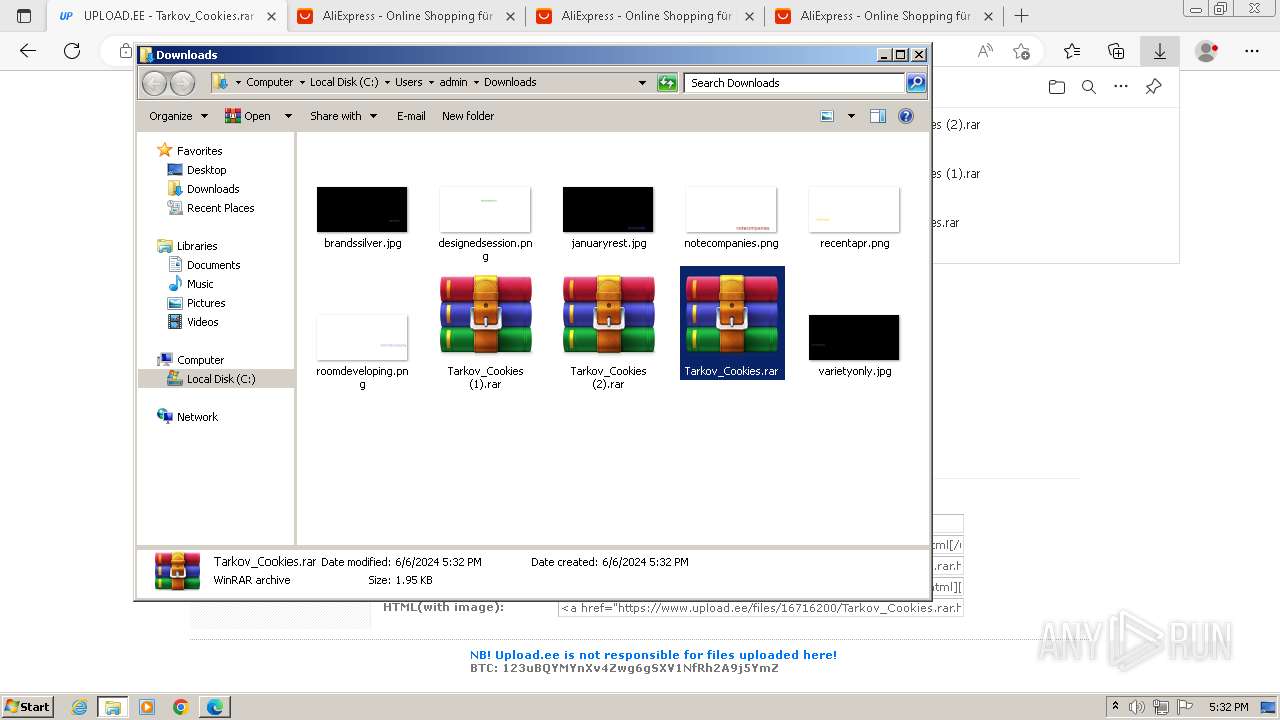Expand the Open button dropdown arrow

(x=288, y=116)
